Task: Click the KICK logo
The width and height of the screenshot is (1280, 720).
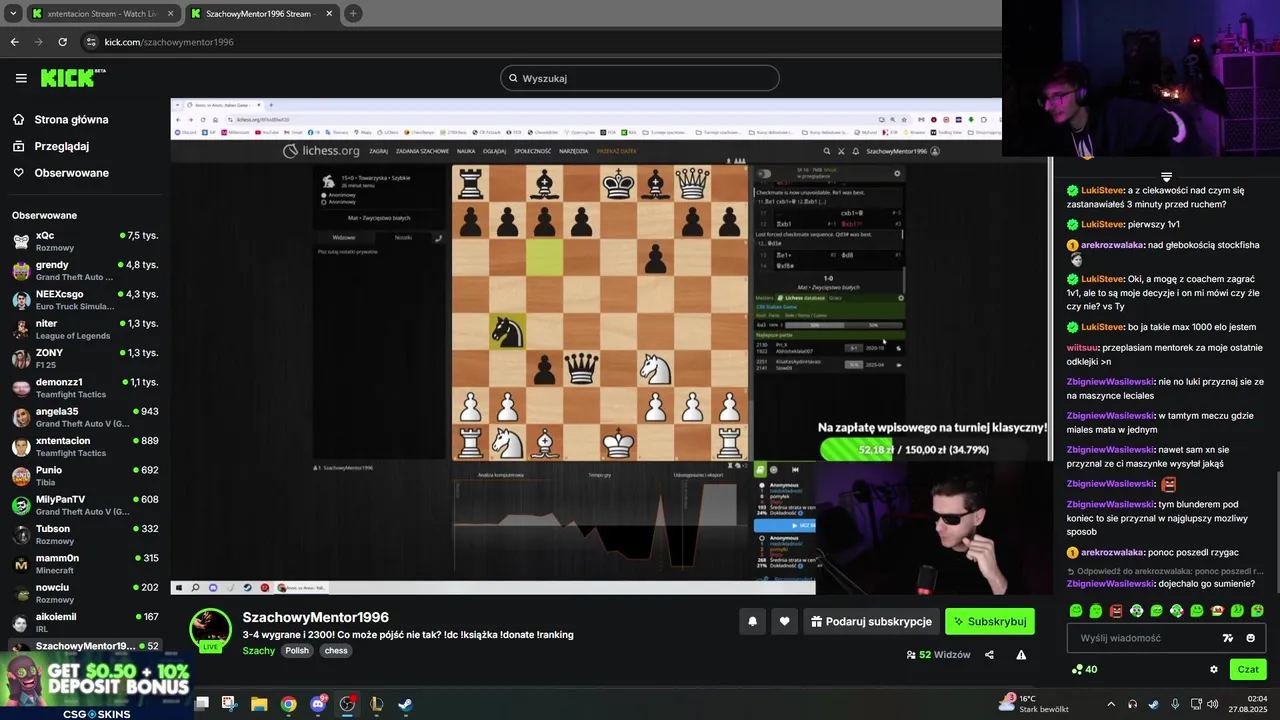Action: click(x=72, y=78)
